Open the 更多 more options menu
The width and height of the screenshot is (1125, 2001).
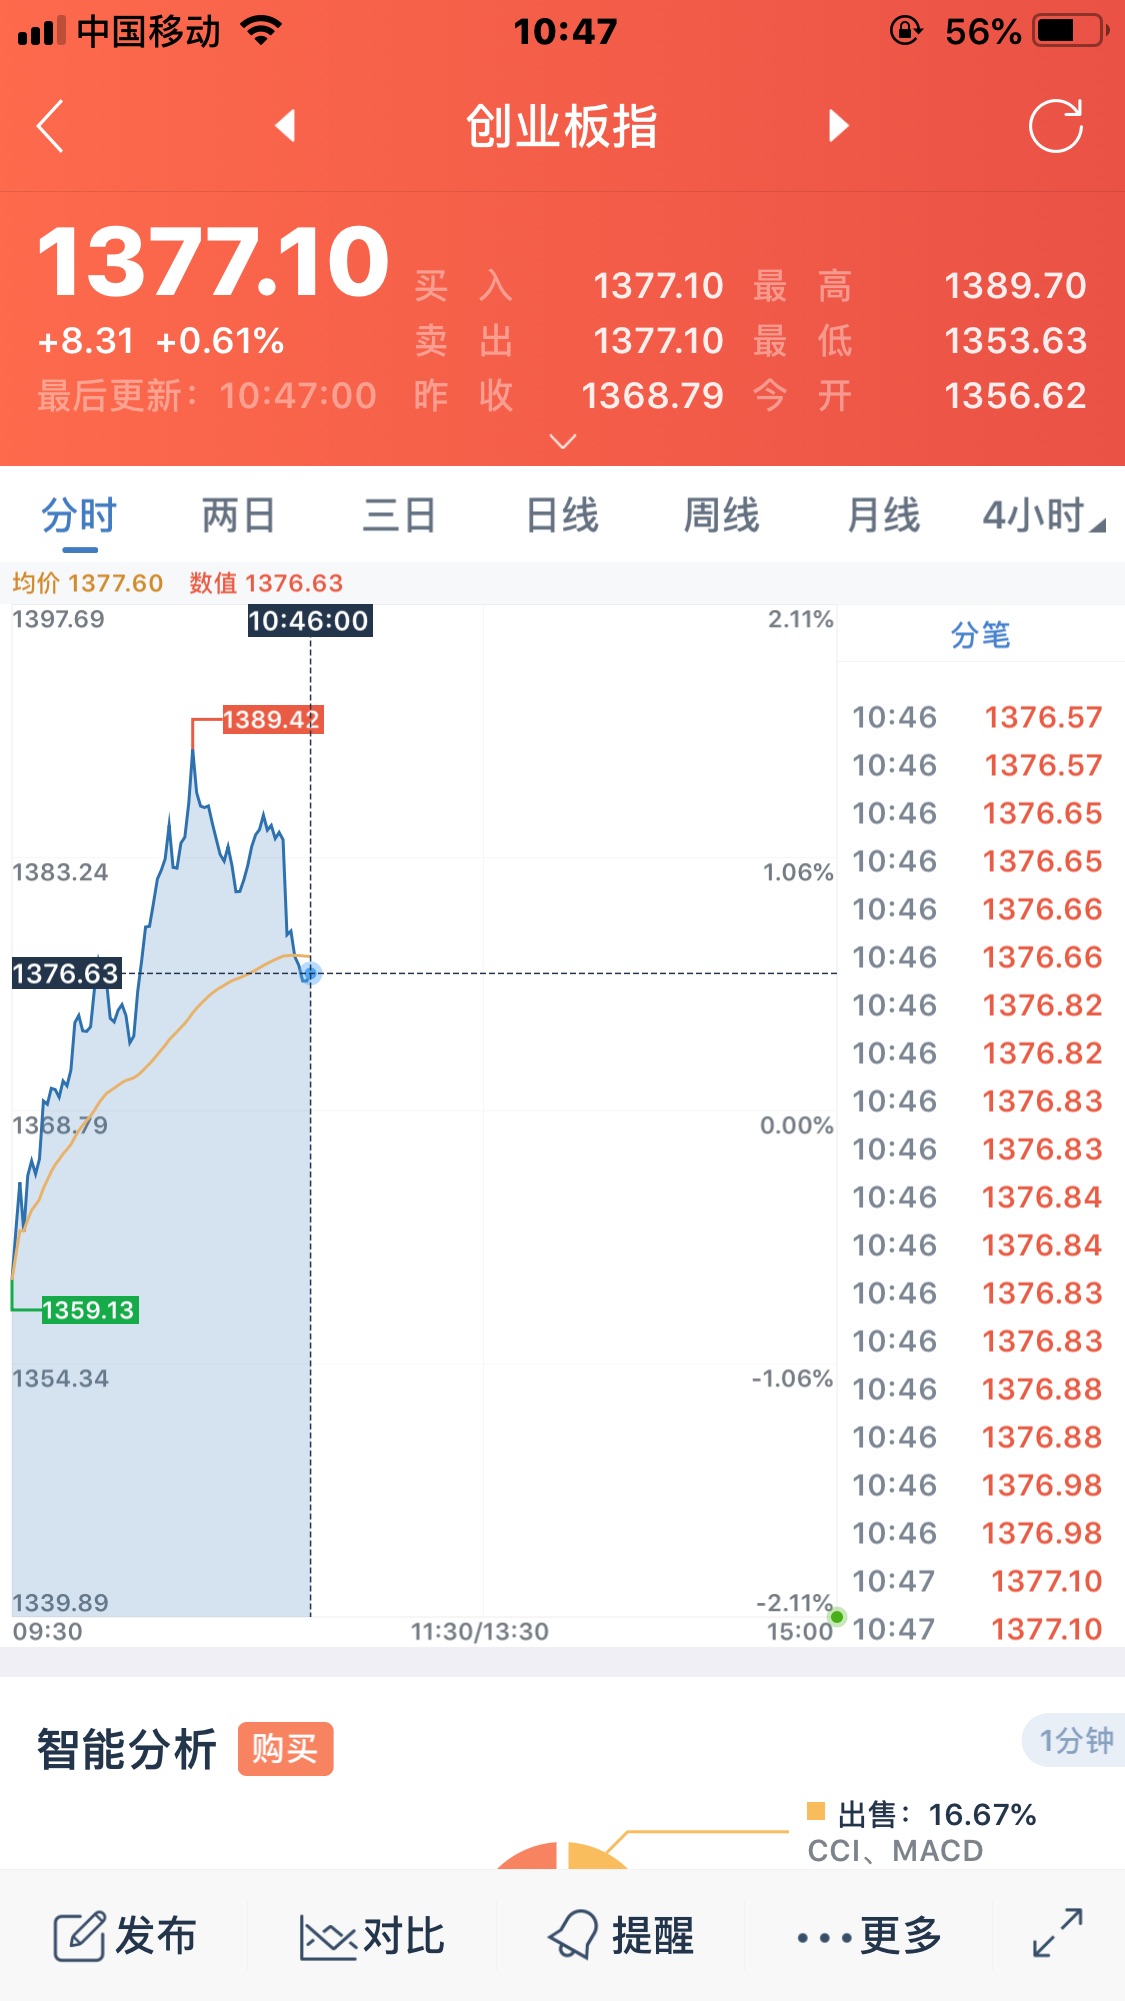click(x=869, y=1936)
